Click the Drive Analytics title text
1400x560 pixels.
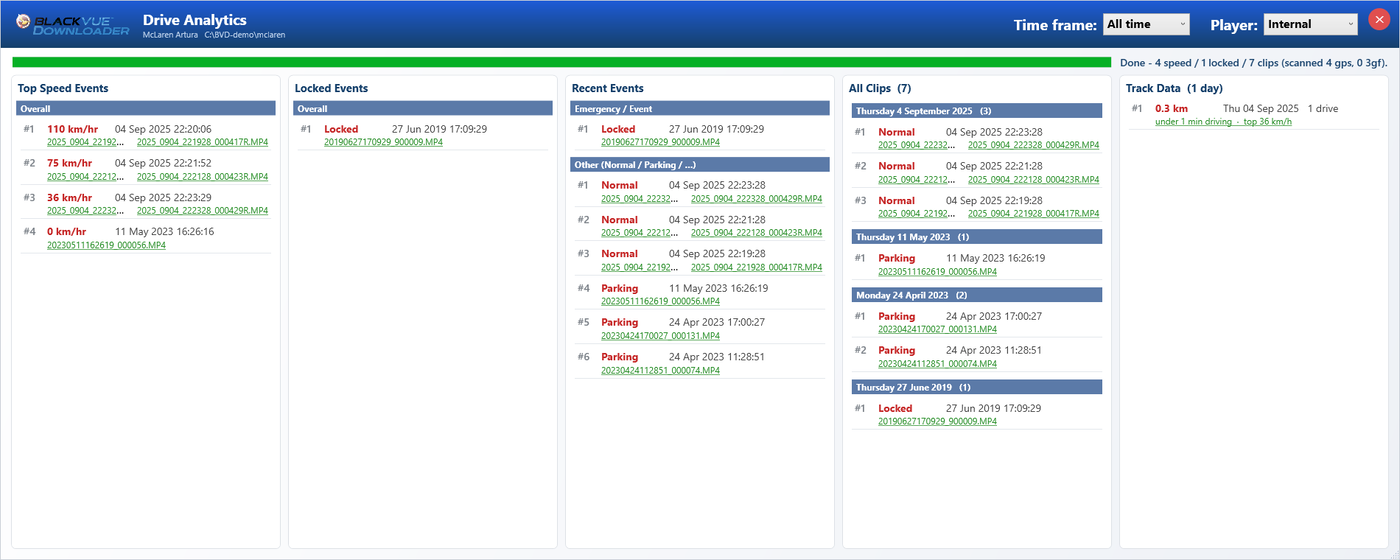point(194,20)
